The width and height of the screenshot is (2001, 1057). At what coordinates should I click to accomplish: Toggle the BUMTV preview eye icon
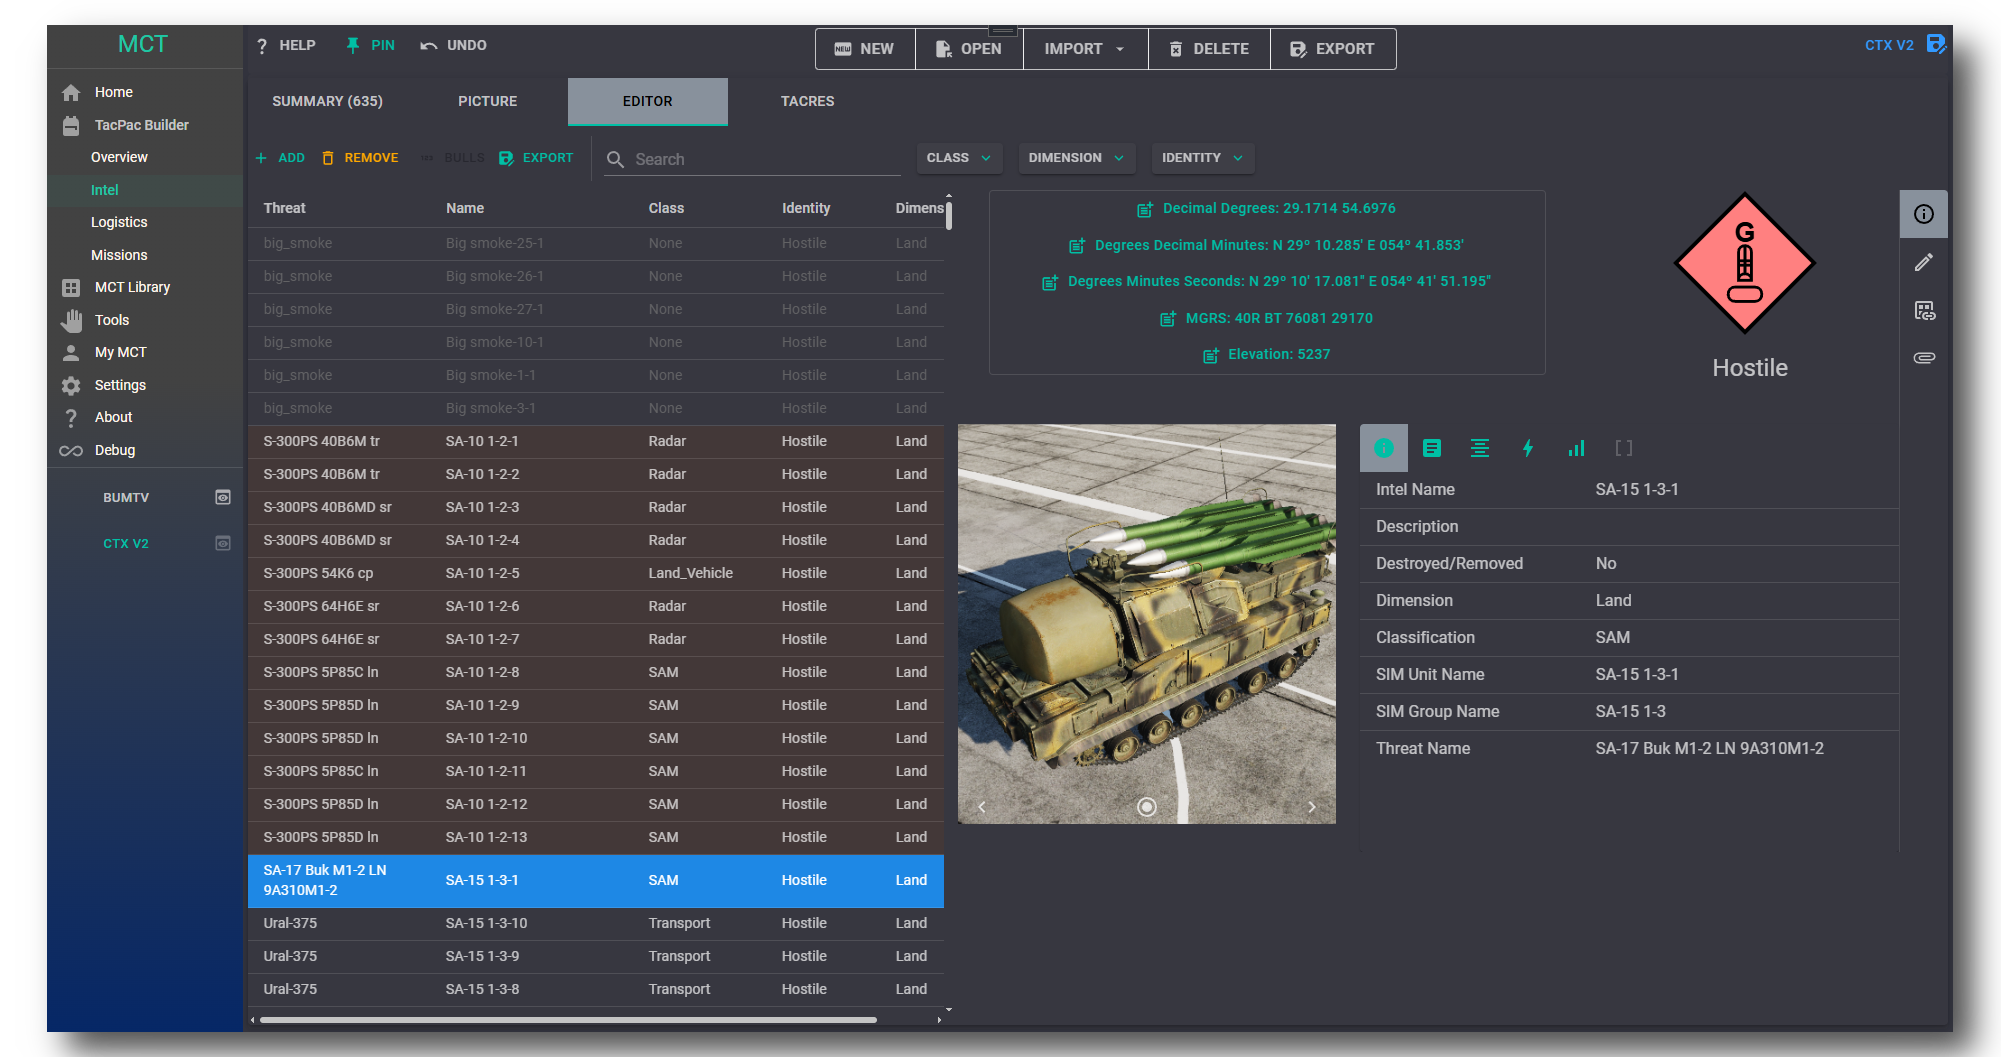(223, 498)
